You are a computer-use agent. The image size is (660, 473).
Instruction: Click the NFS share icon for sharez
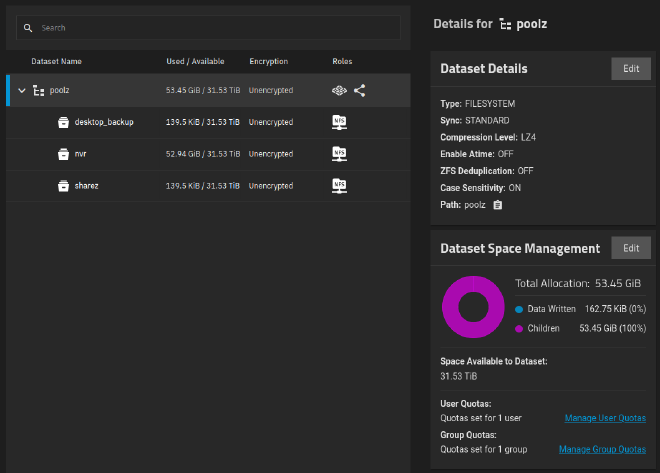tap(339, 186)
